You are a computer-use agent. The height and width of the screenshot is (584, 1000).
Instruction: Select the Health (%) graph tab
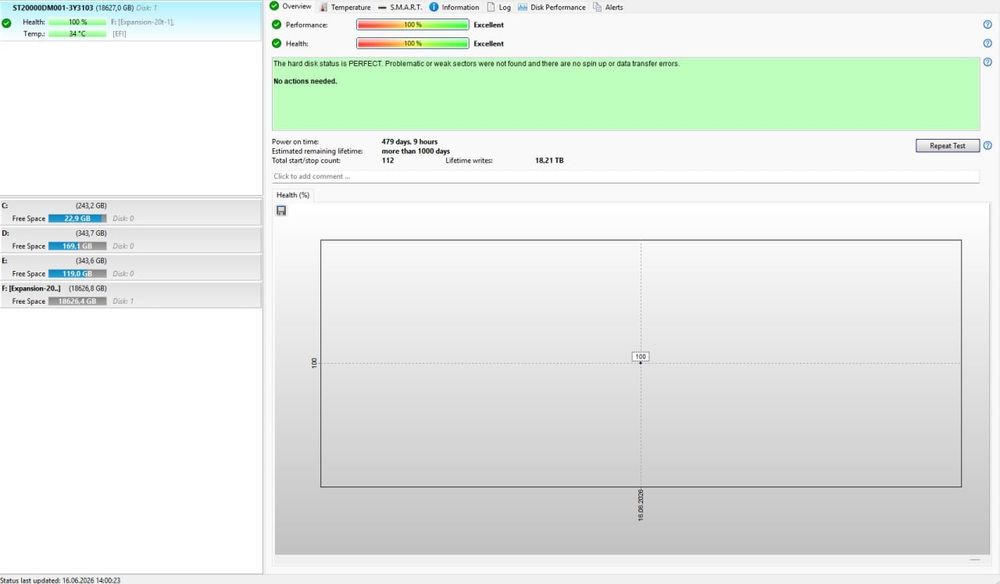[293, 195]
